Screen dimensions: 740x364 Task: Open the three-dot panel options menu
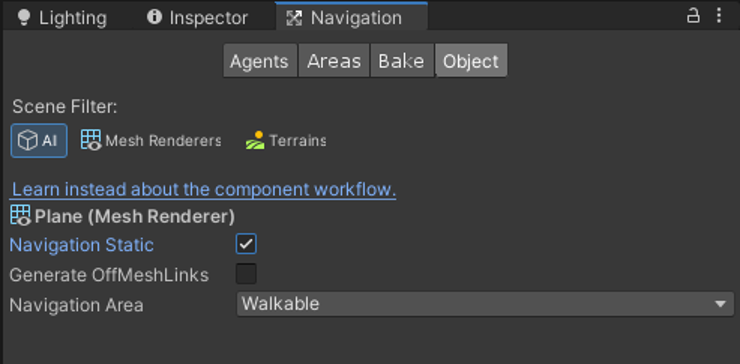pyautogui.click(x=718, y=16)
